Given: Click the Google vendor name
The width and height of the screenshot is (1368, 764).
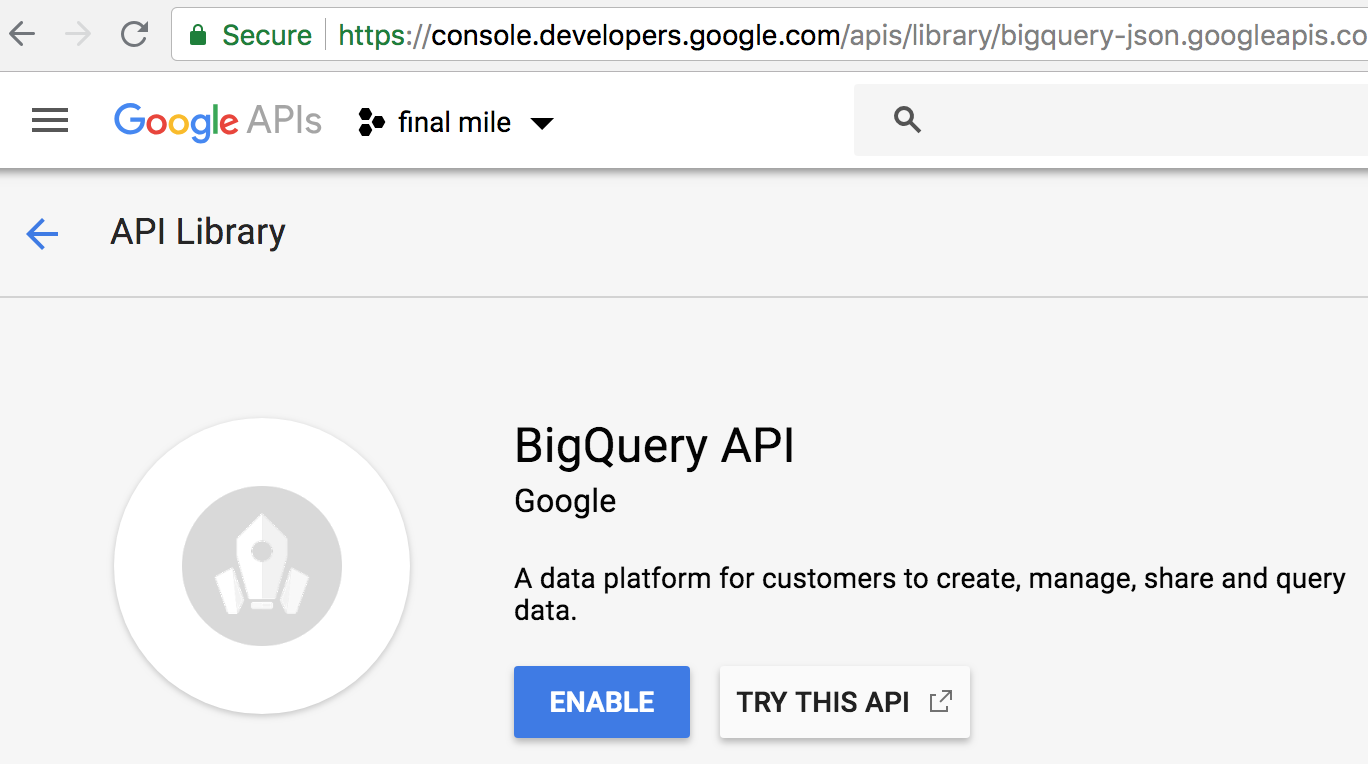Looking at the screenshot, I should click(x=565, y=501).
